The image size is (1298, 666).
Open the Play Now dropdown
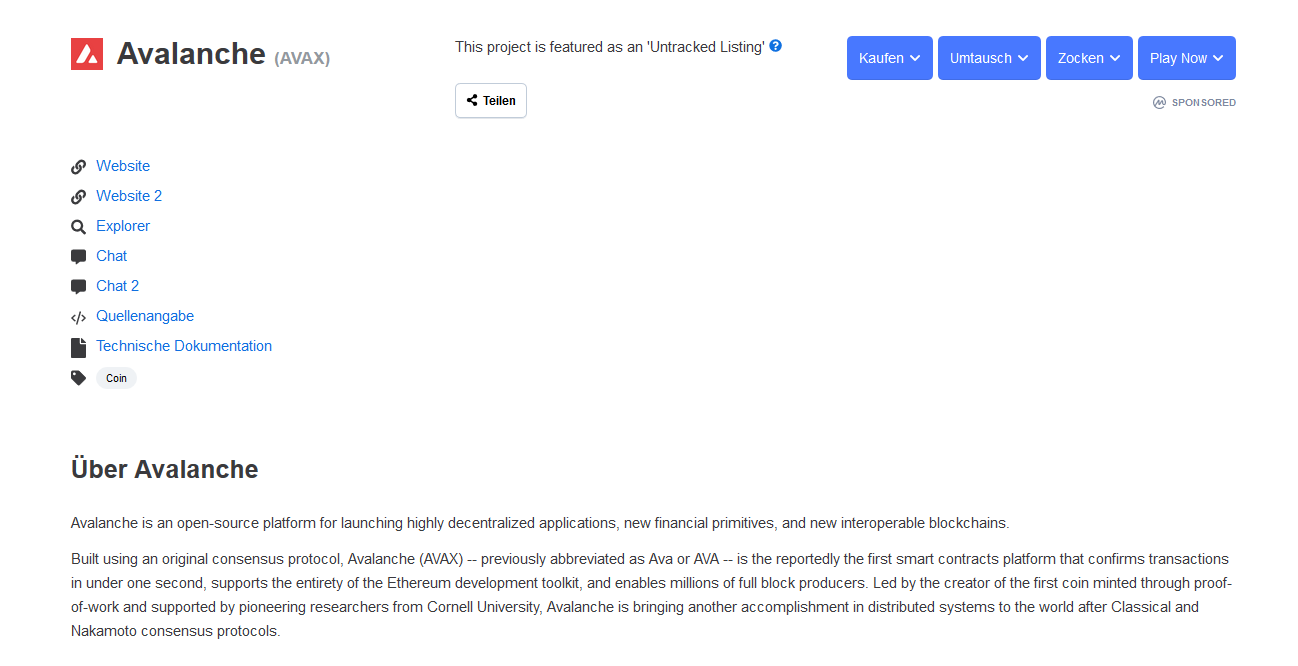click(1187, 58)
